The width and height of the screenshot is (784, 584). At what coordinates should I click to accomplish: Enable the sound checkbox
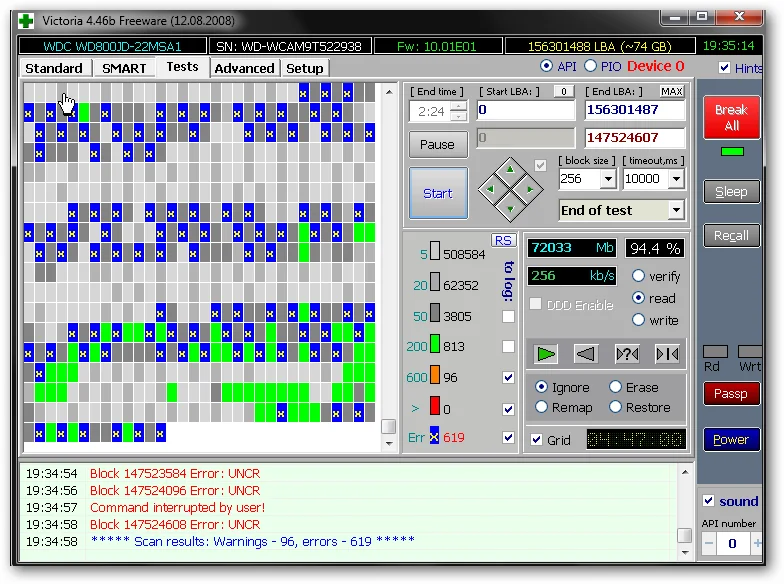click(x=708, y=501)
